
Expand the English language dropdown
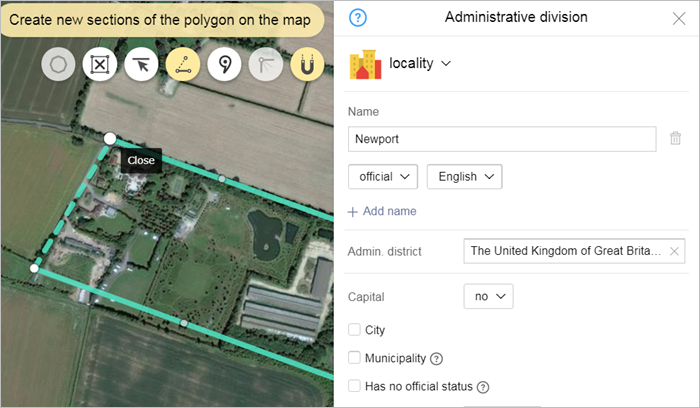pyautogui.click(x=464, y=177)
